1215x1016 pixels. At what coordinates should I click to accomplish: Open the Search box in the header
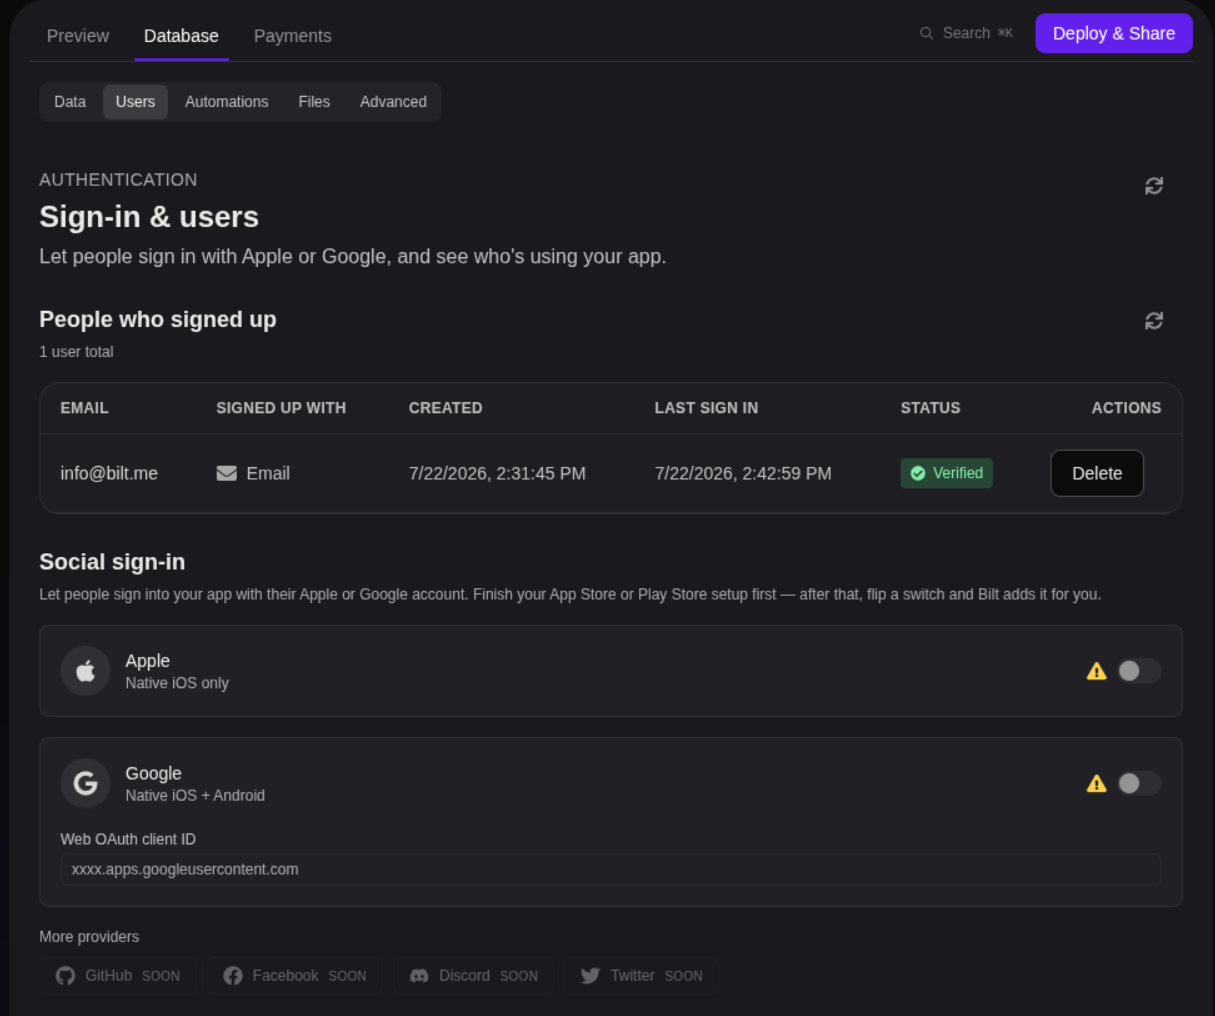[966, 33]
